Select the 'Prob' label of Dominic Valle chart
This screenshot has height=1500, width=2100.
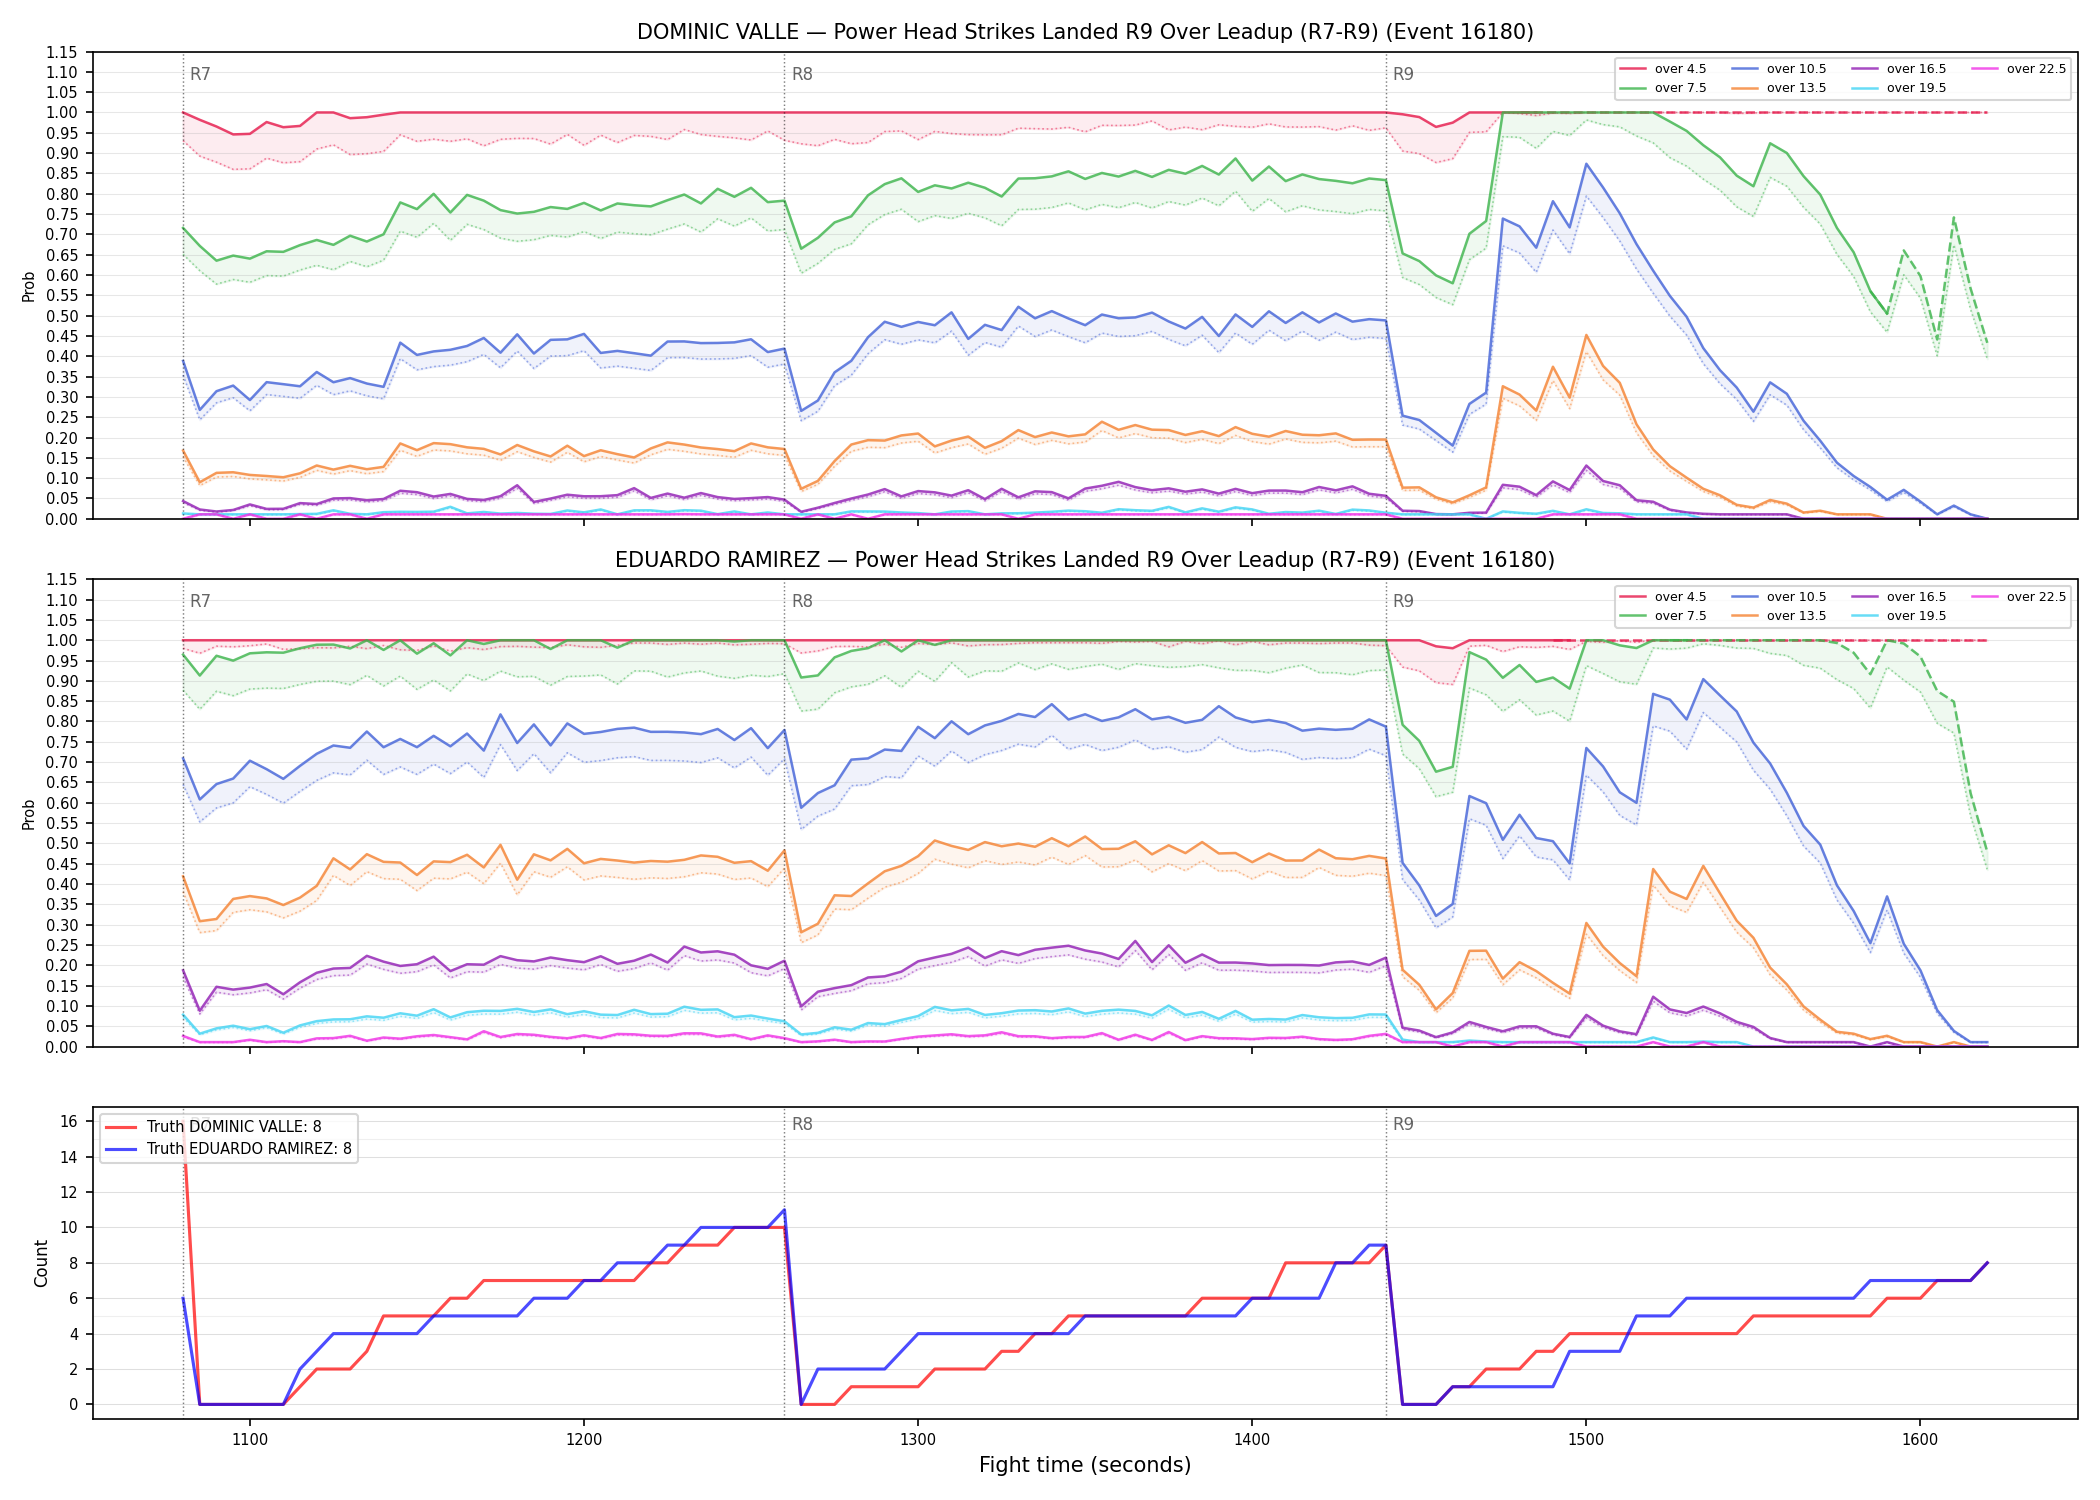click(29, 286)
